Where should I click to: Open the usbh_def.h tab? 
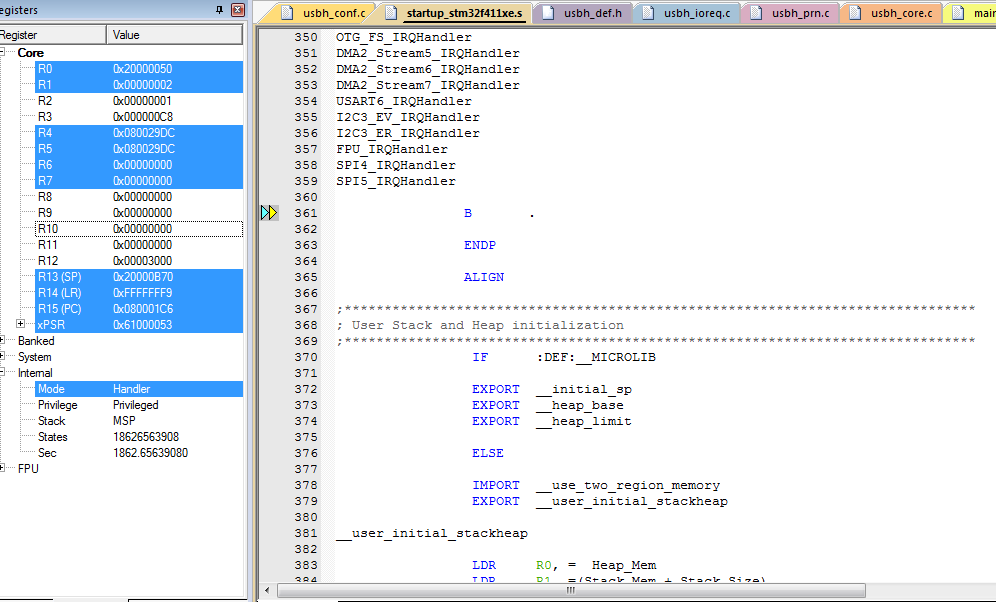pos(583,13)
